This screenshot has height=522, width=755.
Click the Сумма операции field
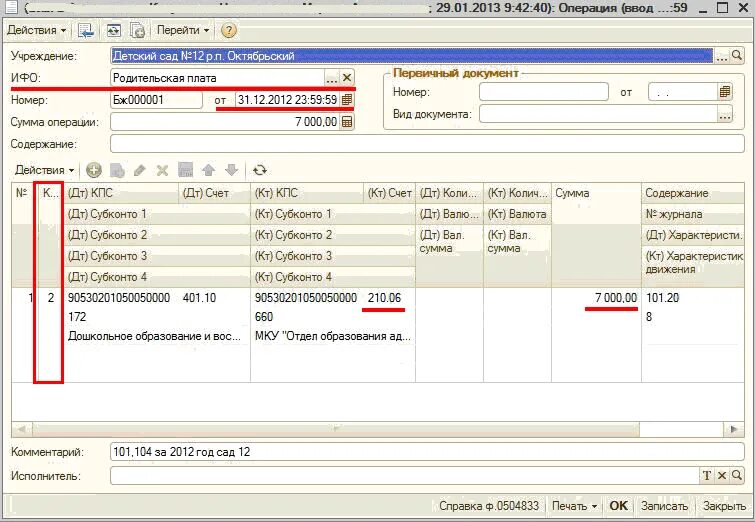225,122
